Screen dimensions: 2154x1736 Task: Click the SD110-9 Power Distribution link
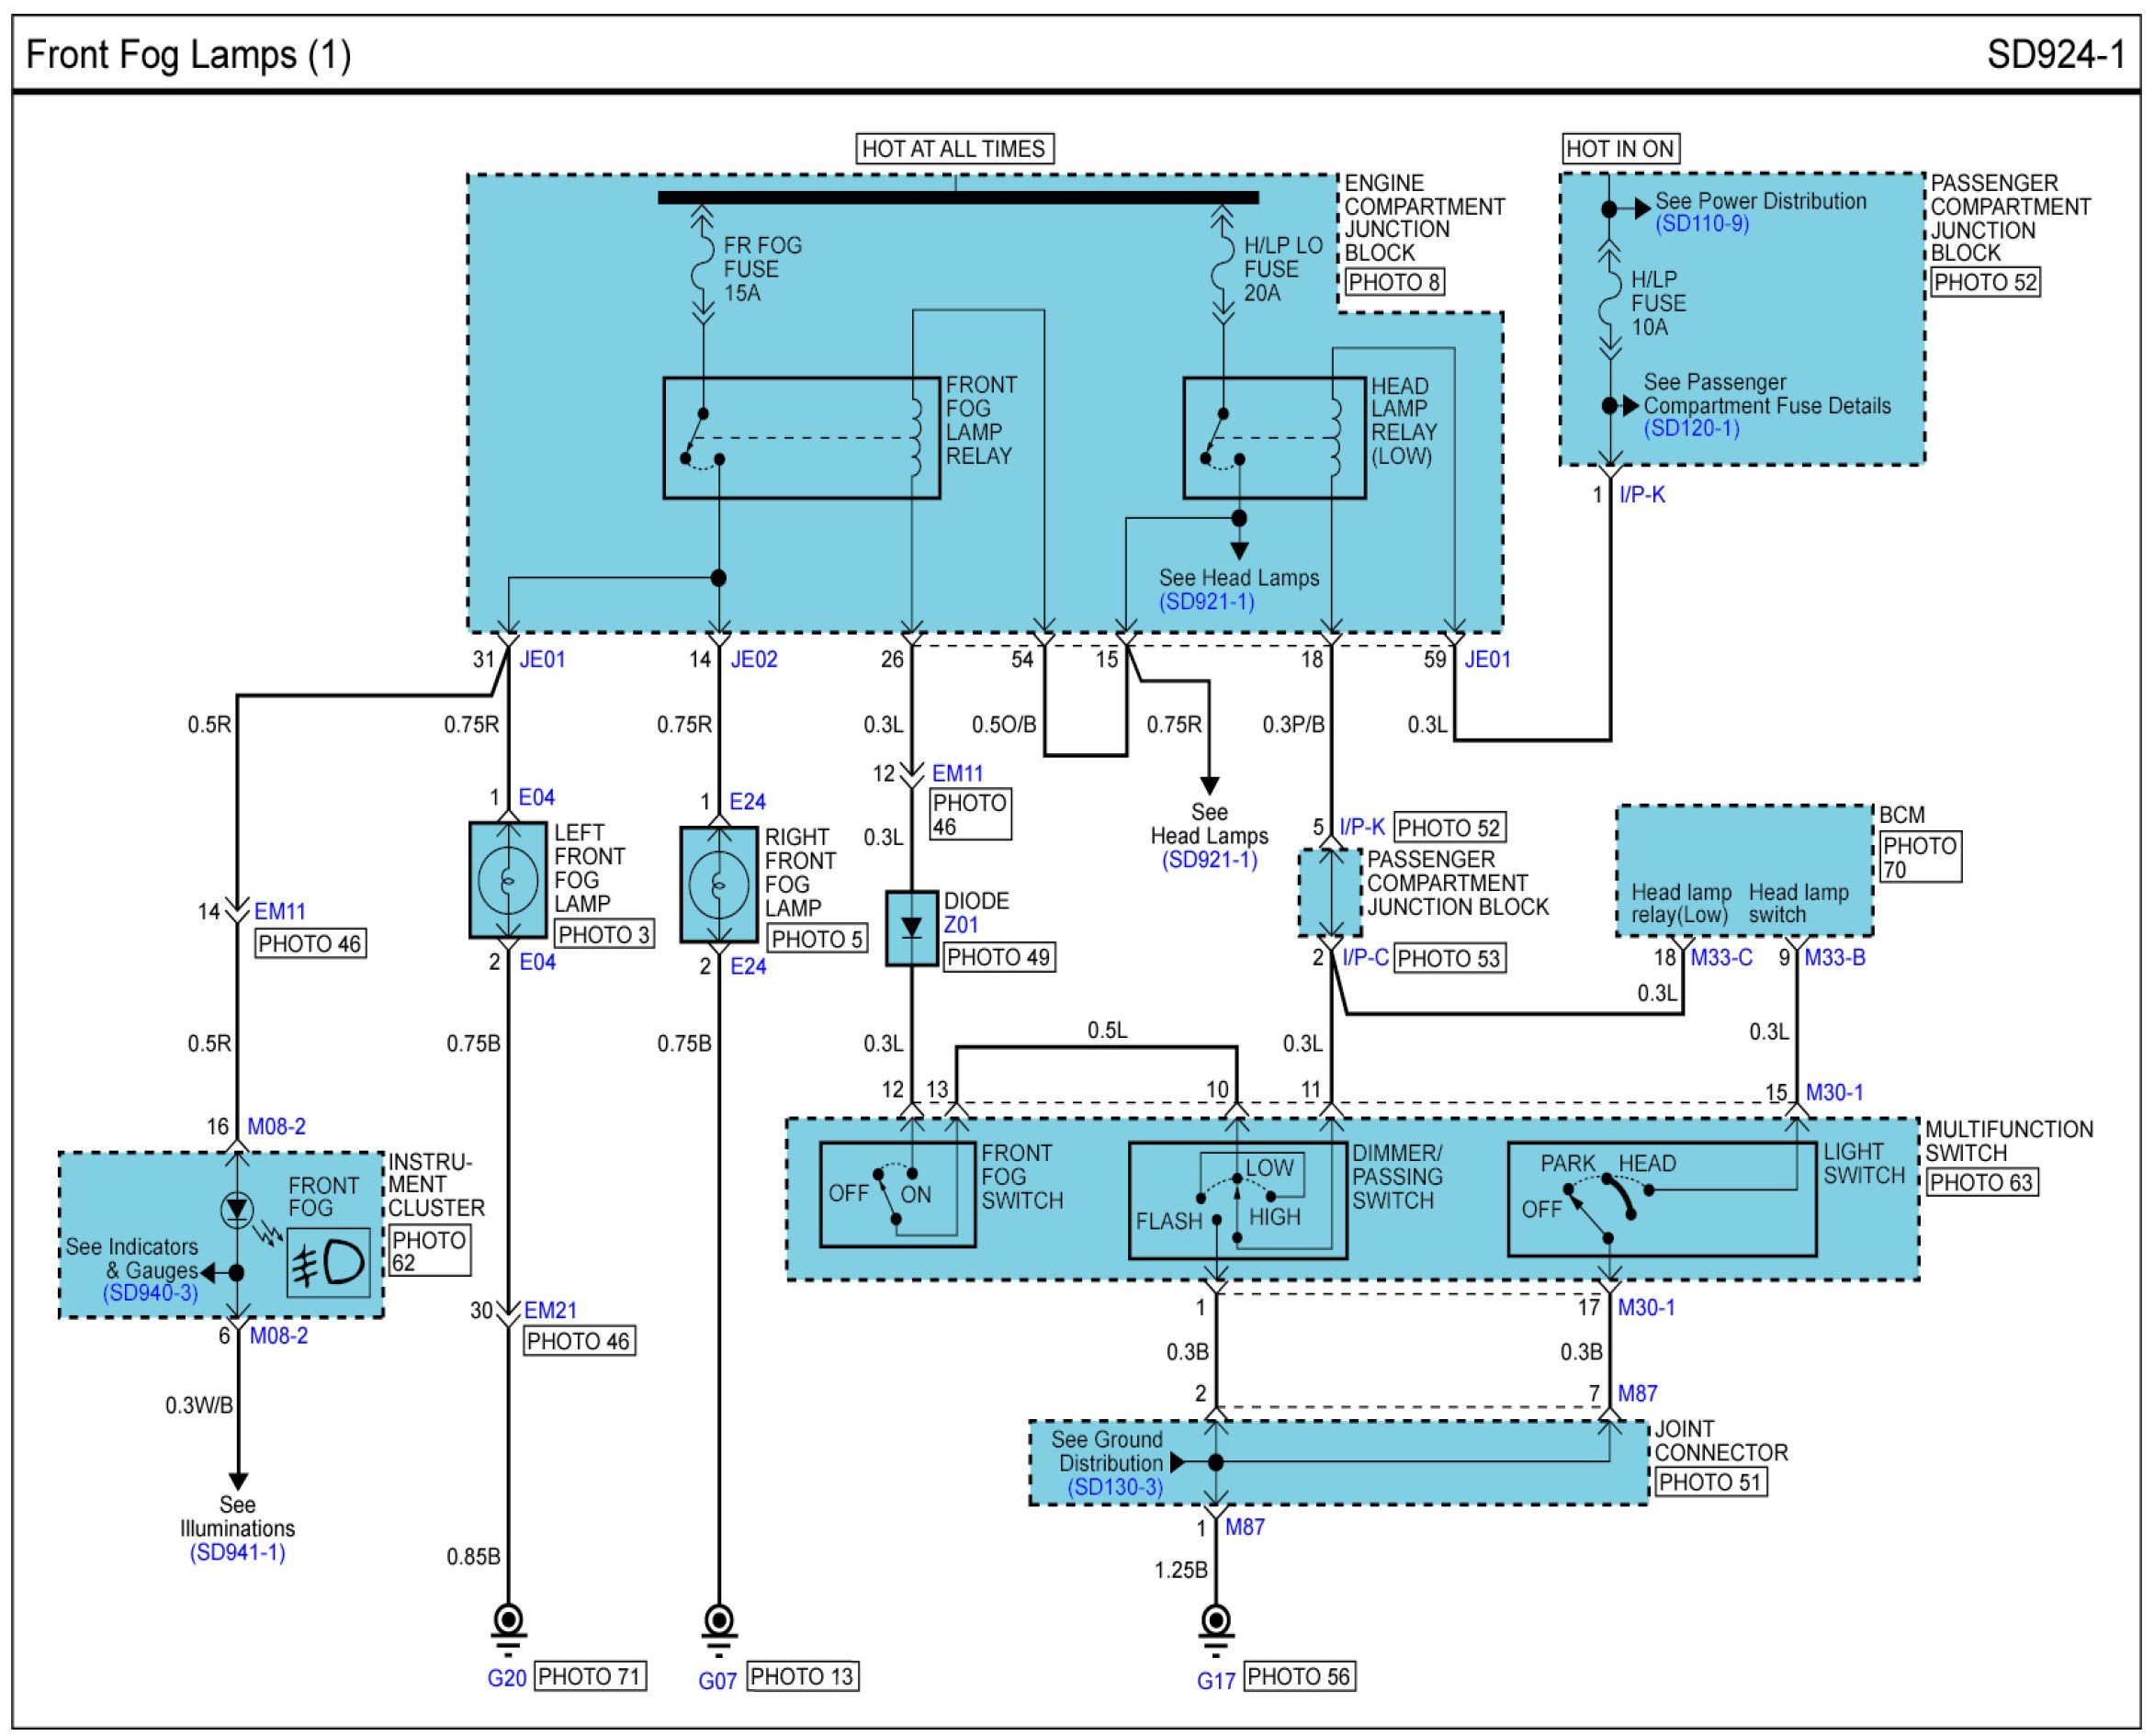[1701, 224]
